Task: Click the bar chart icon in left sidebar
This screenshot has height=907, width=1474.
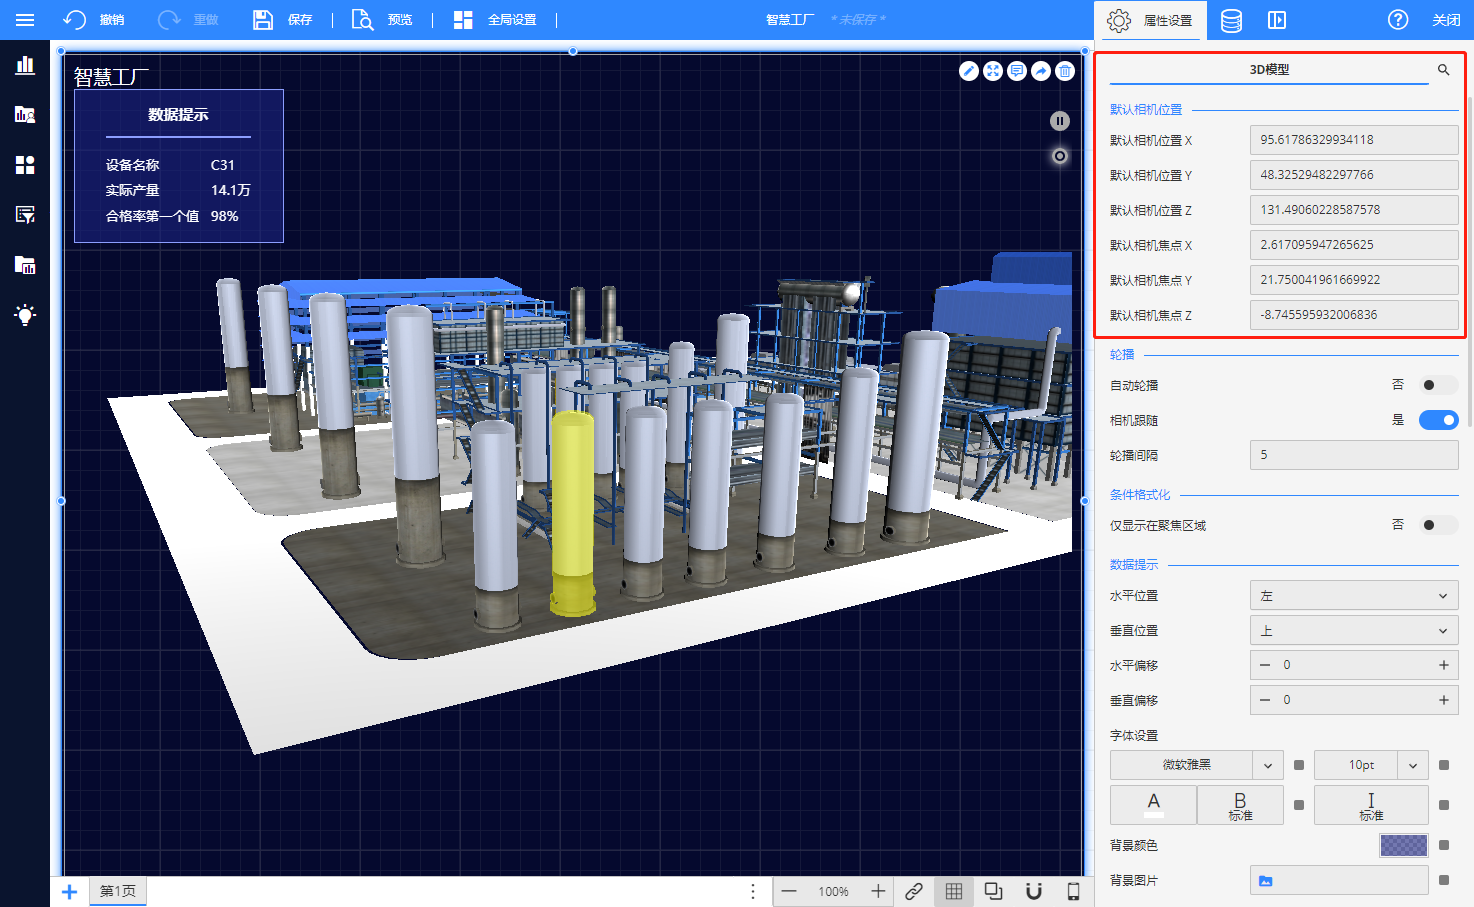Action: 25,65
